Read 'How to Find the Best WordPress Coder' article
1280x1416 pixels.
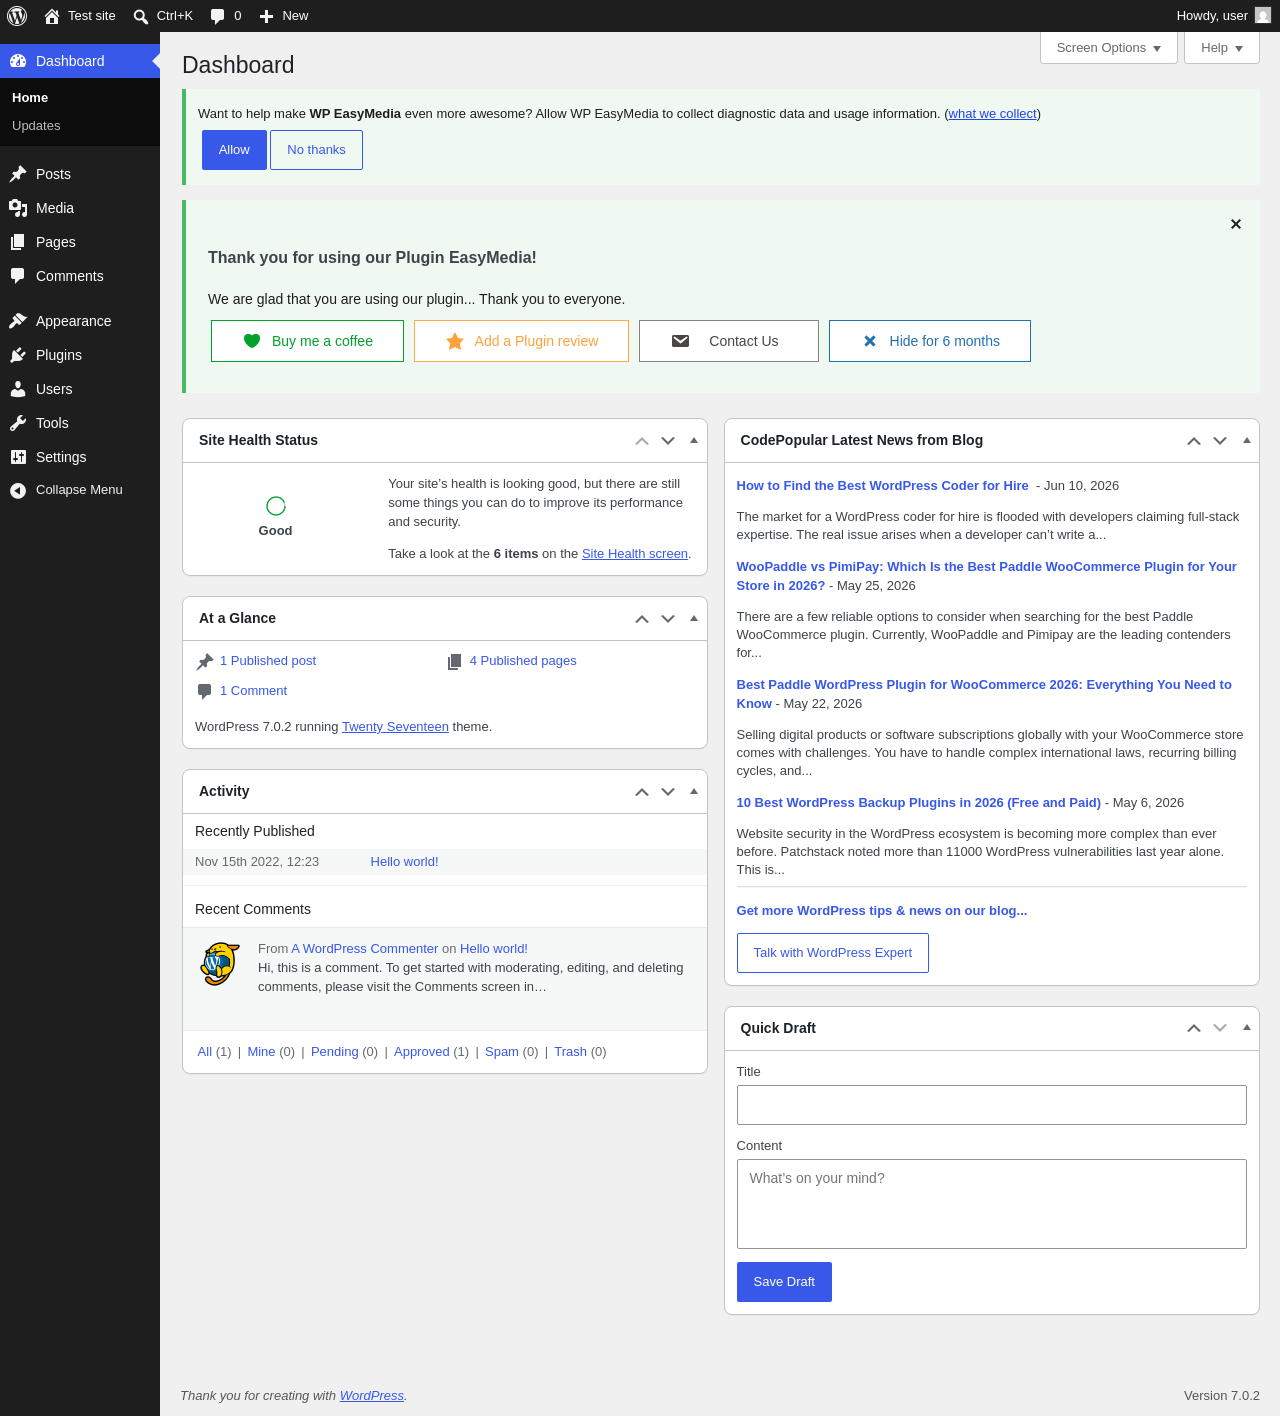(x=882, y=486)
